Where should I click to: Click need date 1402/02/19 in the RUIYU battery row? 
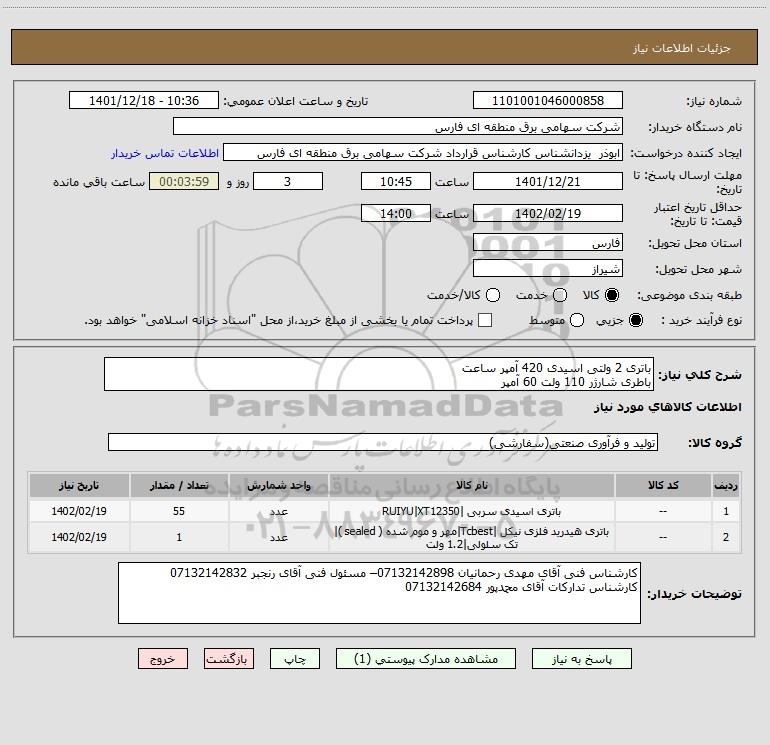pos(79,511)
